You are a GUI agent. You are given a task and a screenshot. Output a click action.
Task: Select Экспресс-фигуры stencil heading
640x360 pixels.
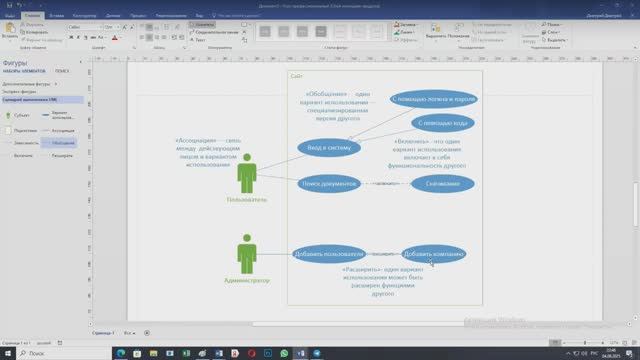[x=19, y=92]
